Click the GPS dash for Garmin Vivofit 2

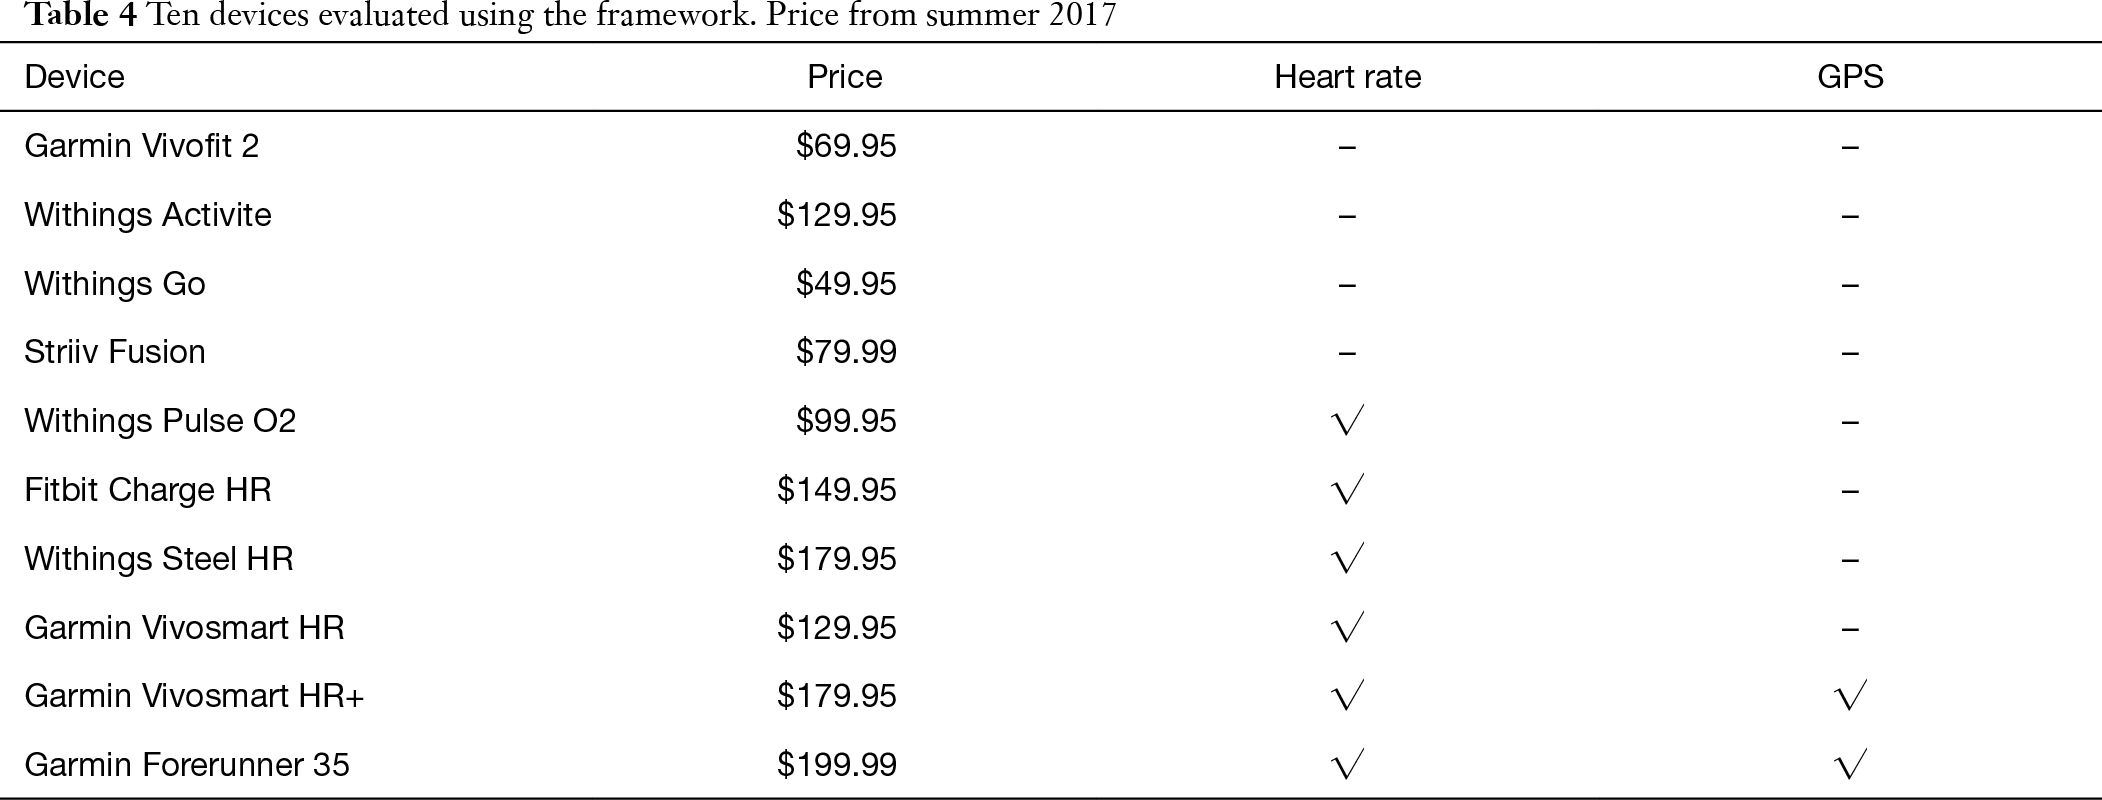[1850, 148]
